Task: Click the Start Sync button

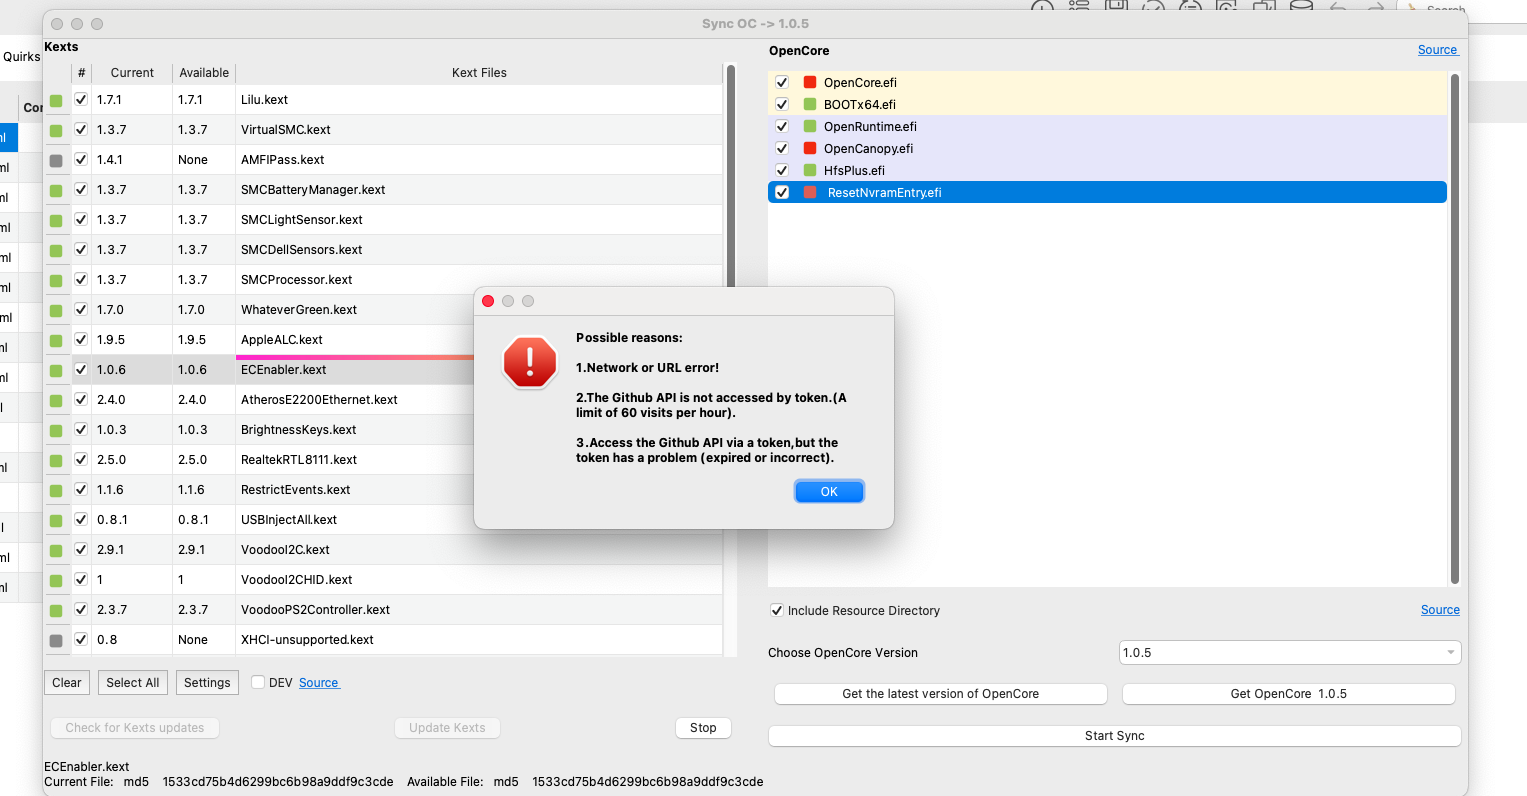Action: pos(1114,736)
